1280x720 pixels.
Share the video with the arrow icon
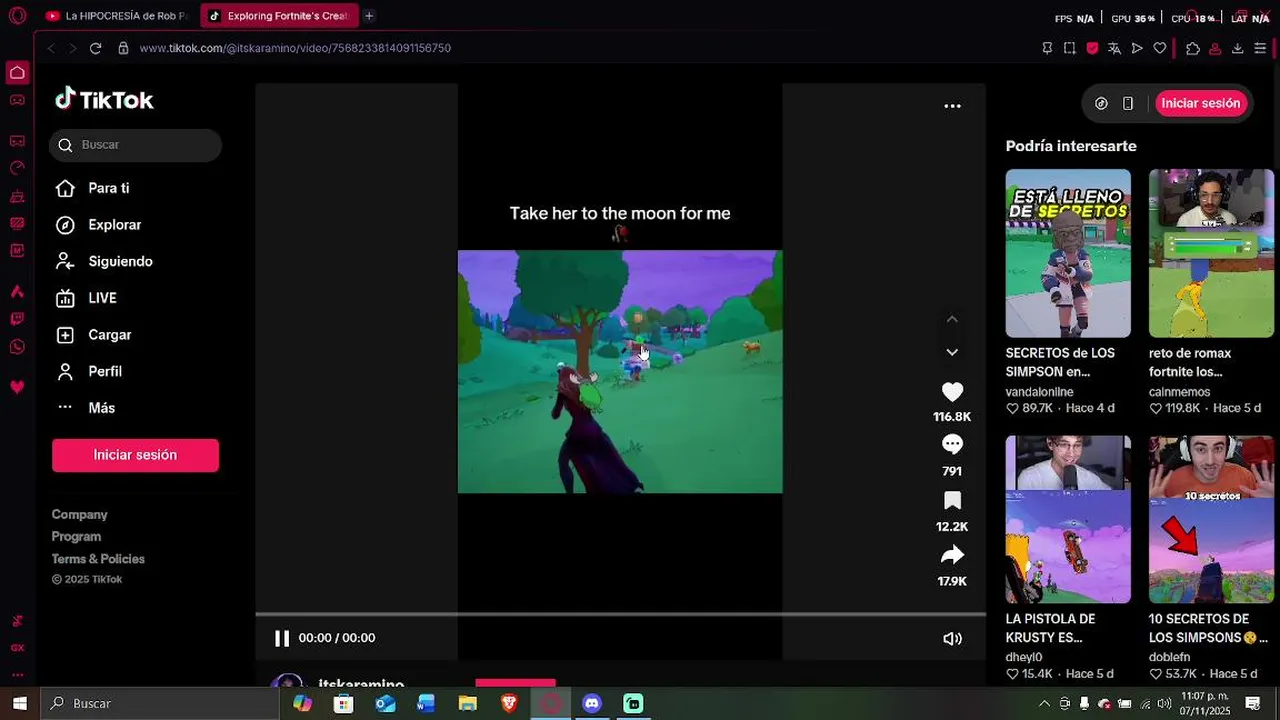[952, 555]
